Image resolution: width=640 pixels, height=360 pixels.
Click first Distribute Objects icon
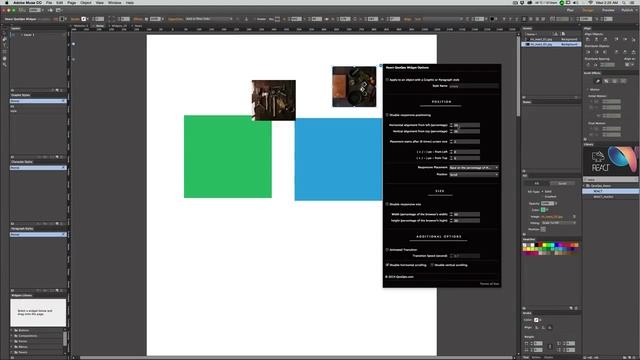click(x=588, y=52)
